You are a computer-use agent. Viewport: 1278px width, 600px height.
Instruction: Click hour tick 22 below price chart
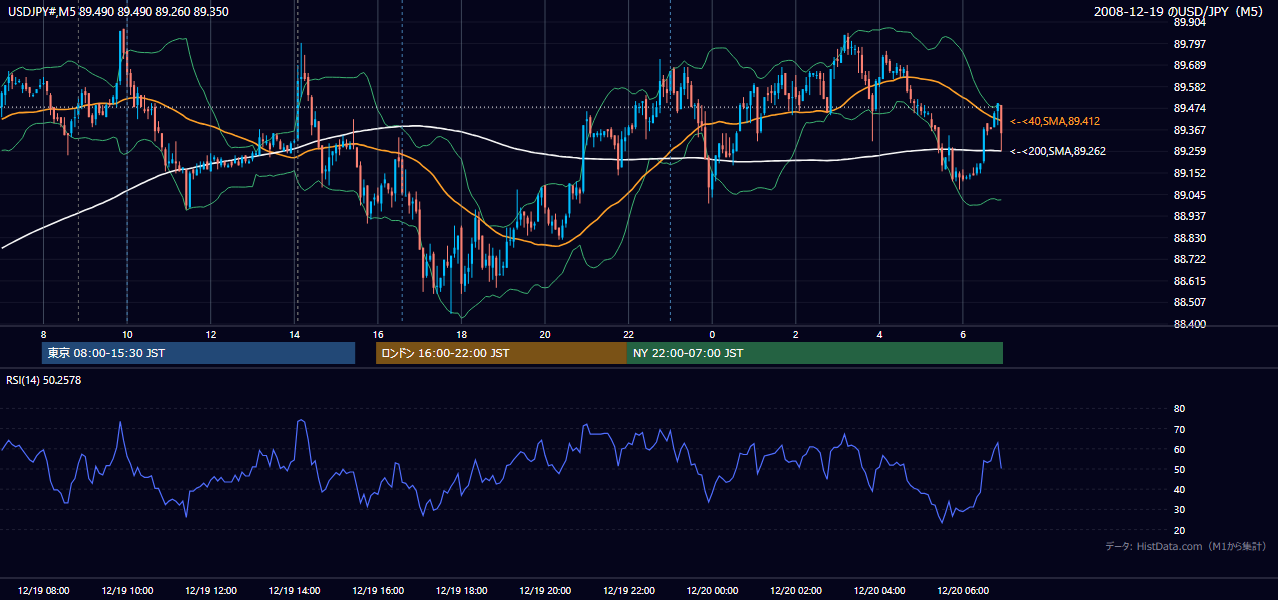click(x=628, y=334)
